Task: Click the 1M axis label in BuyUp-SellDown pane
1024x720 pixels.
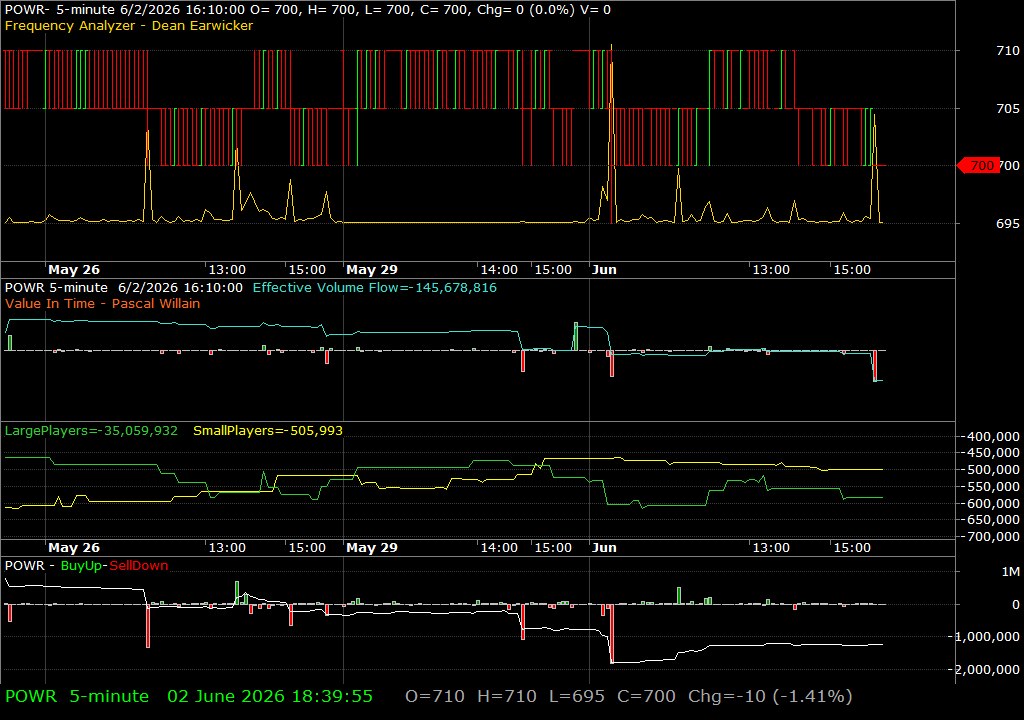Action: point(1010,572)
